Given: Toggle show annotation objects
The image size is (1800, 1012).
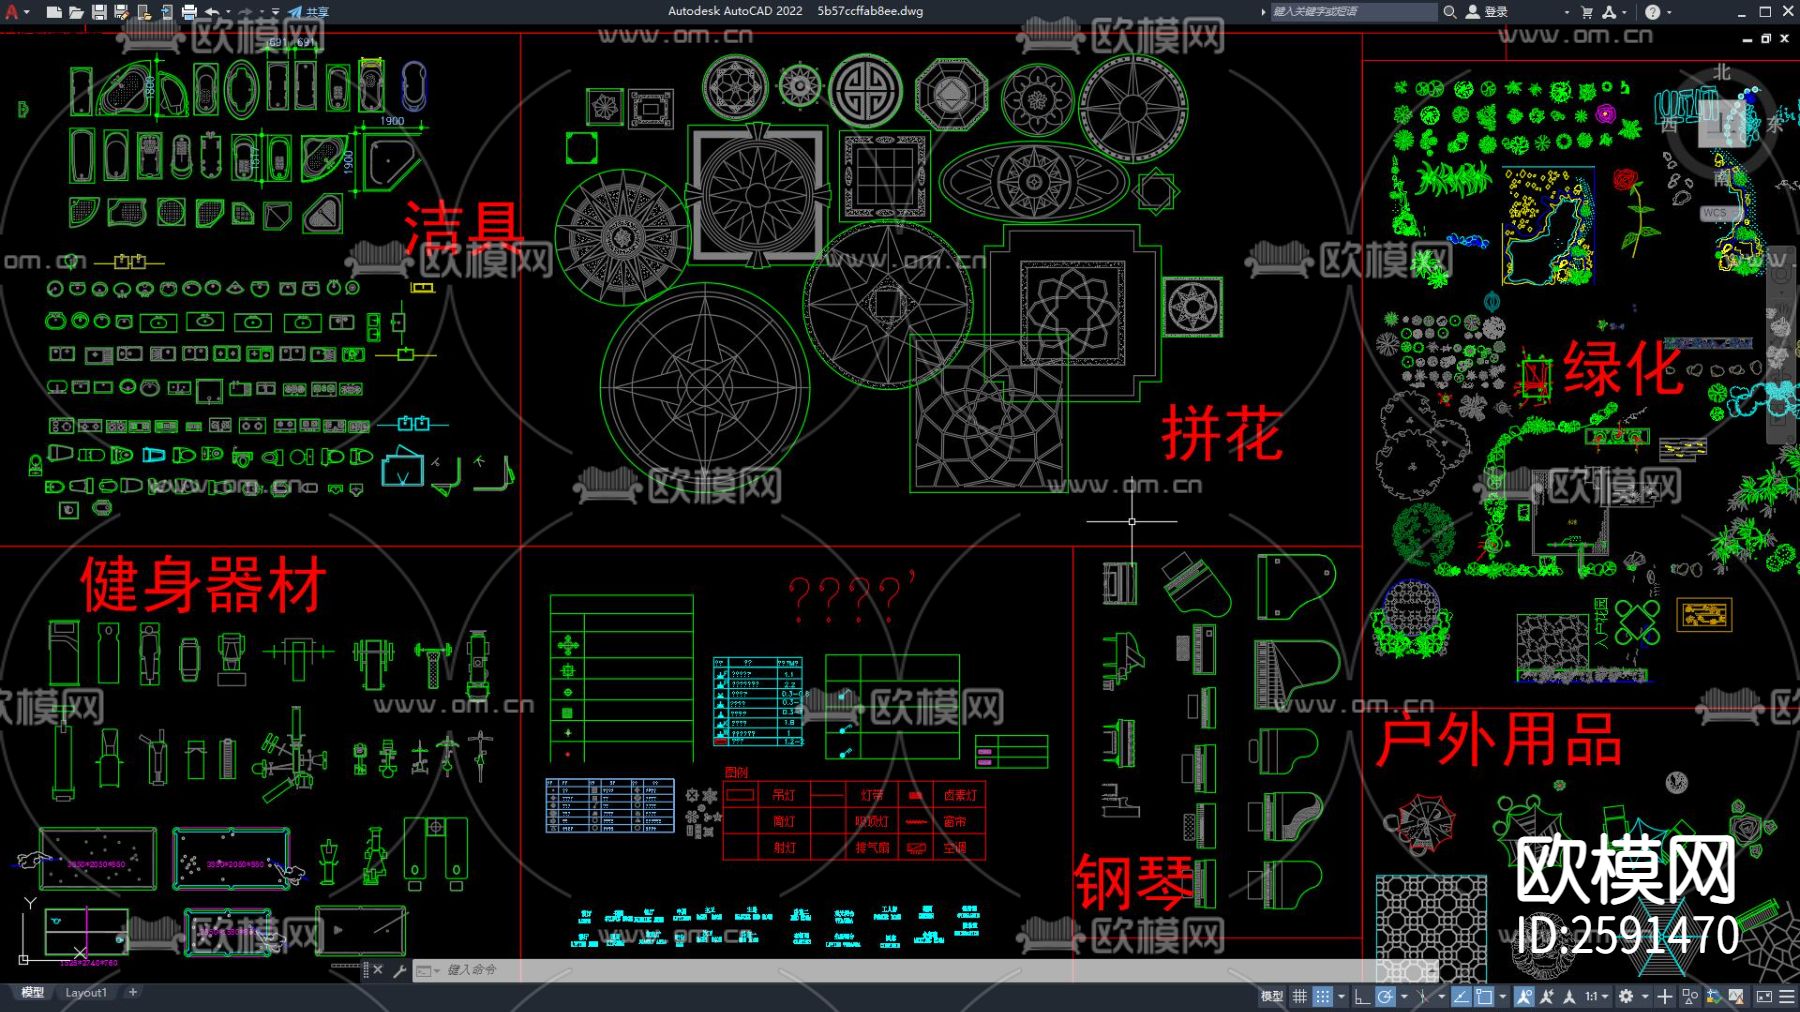Looking at the screenshot, I should coord(1524,996).
